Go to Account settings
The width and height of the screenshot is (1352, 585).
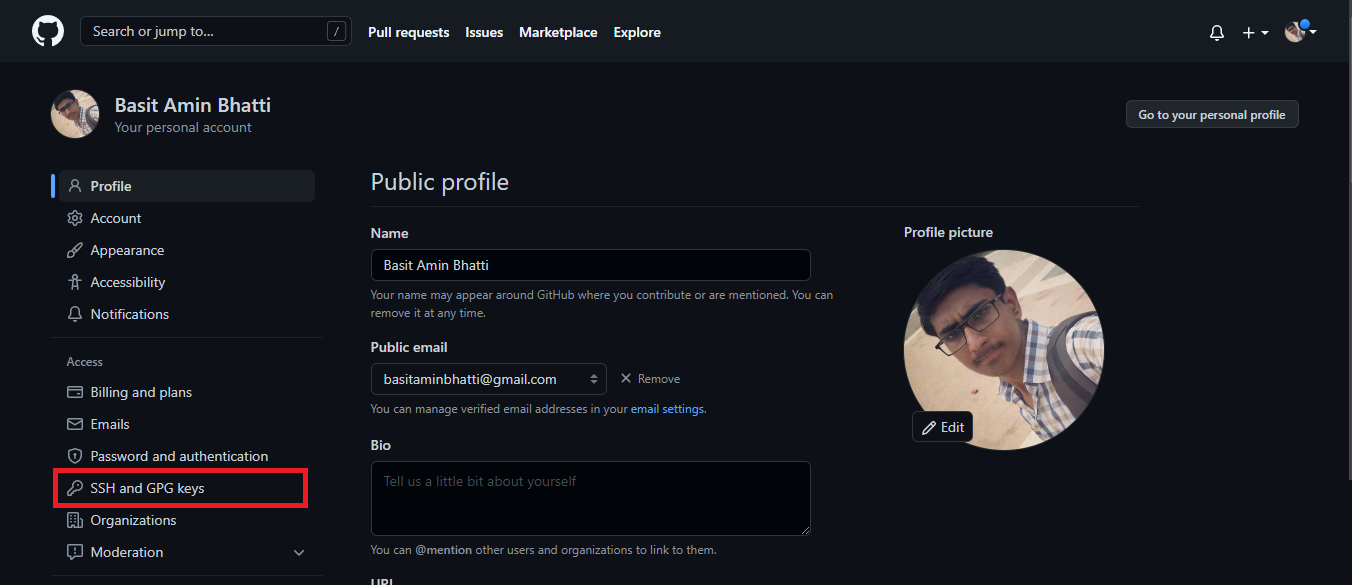pyautogui.click(x=187, y=218)
